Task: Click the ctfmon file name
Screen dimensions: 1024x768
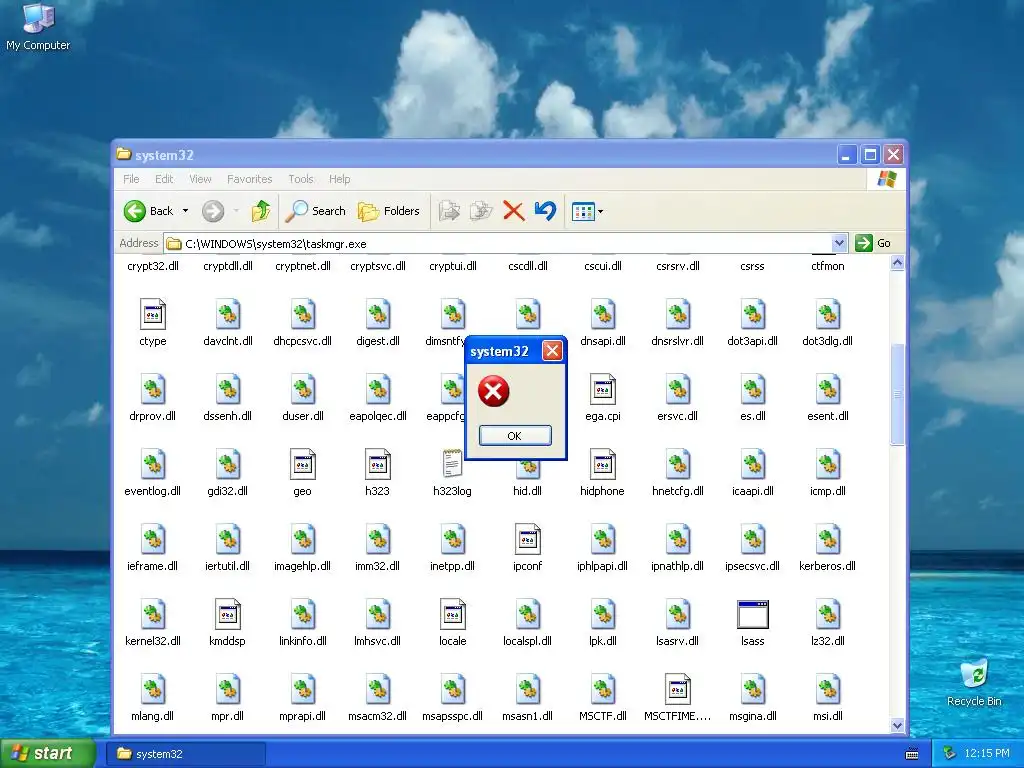Action: pyautogui.click(x=827, y=266)
